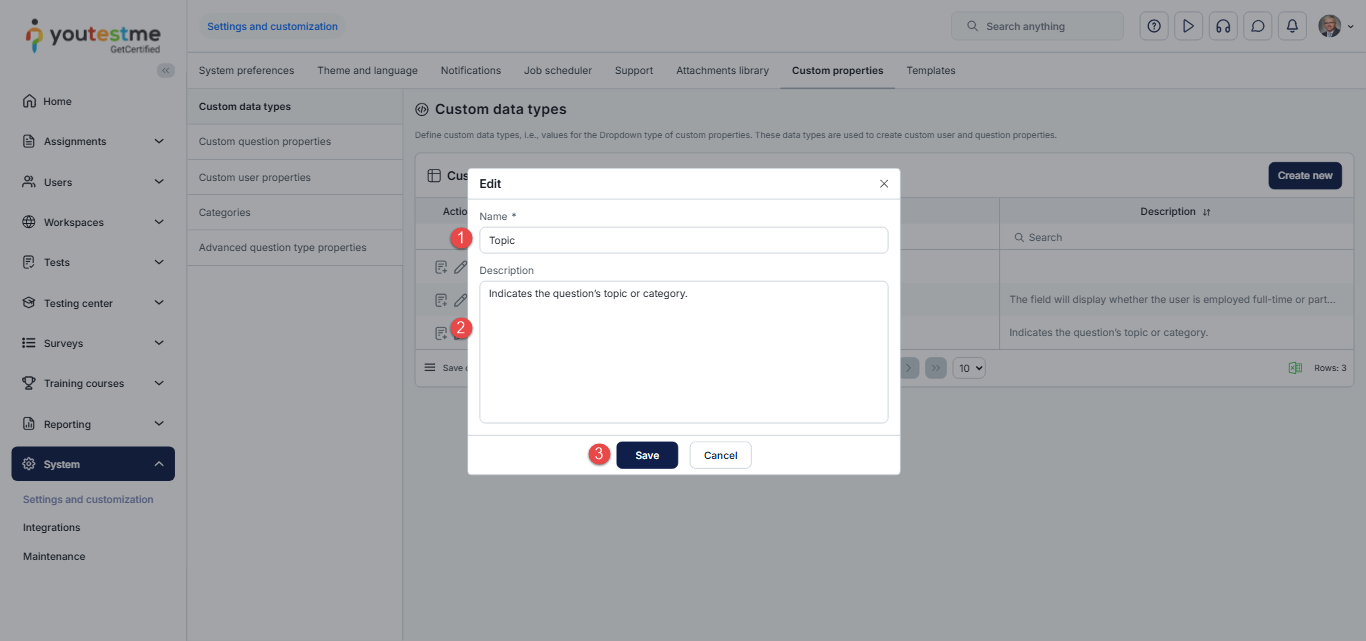Click the Surveys list icon
The image size is (1366, 641).
pyautogui.click(x=29, y=343)
